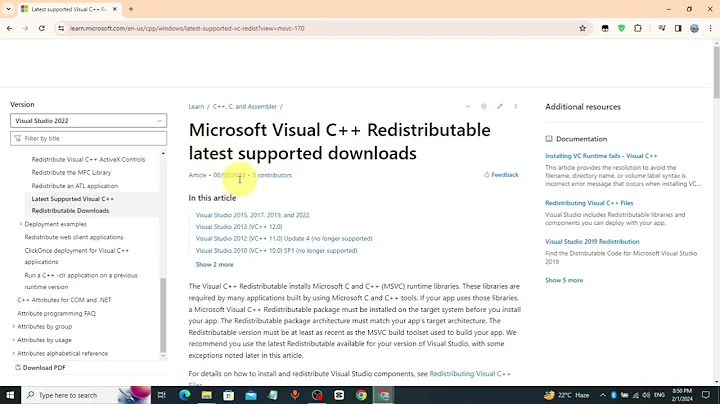The image size is (720, 404).
Task: Expand Attributes alphabetical reference node
Action: click(13, 354)
